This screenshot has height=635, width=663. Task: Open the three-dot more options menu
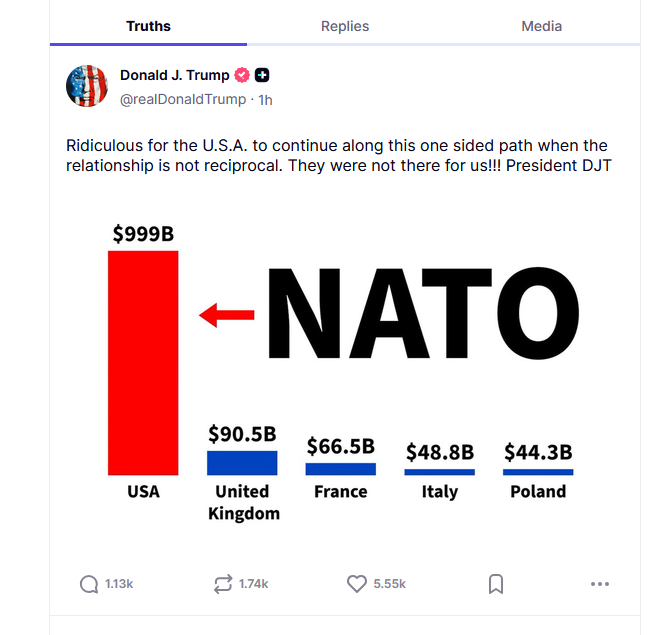(600, 584)
